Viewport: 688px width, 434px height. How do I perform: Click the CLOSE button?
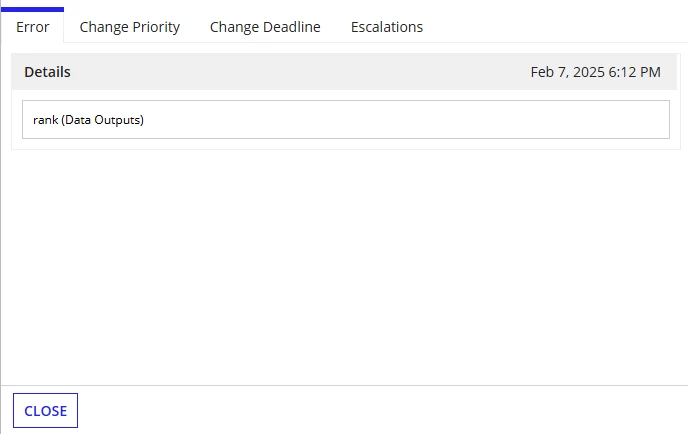tap(45, 411)
